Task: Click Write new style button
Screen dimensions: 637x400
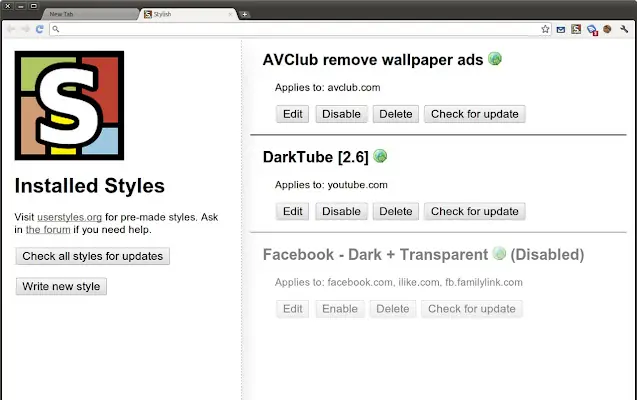Action: (61, 286)
